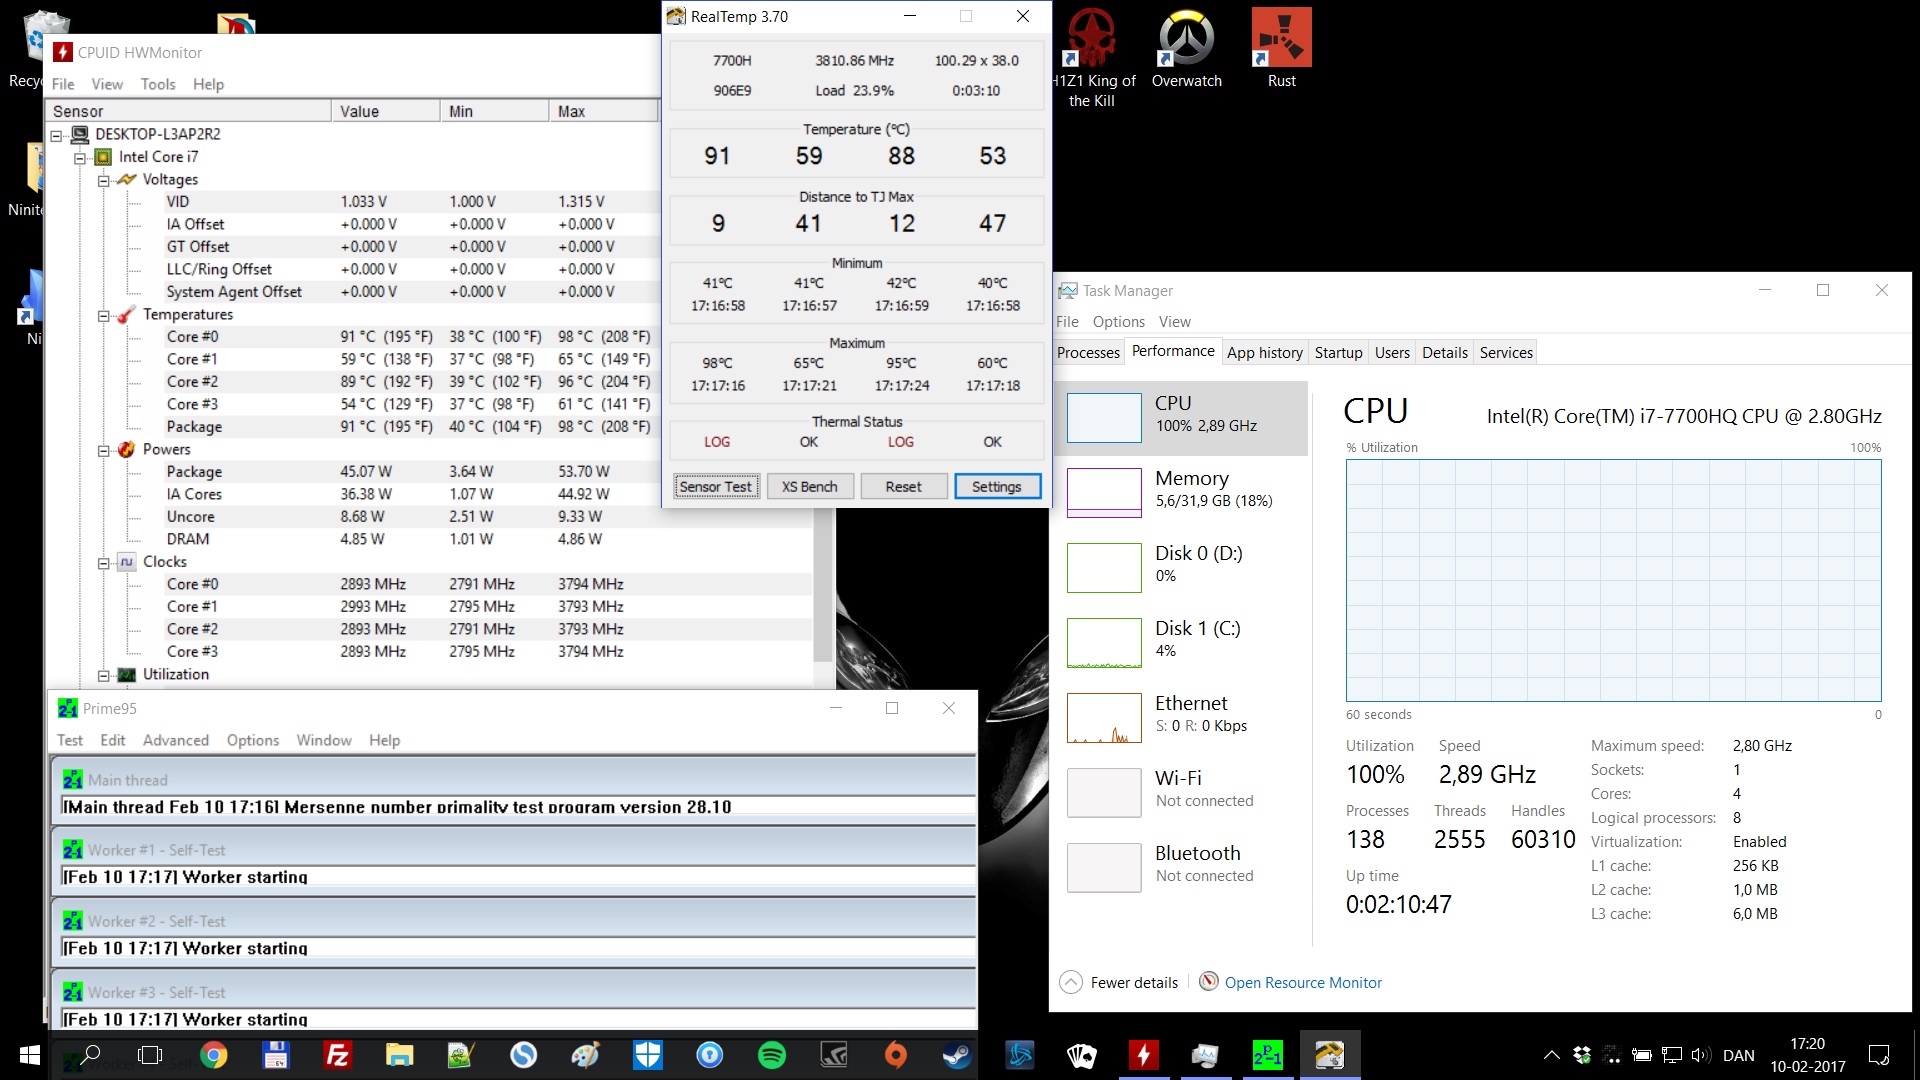Image resolution: width=1920 pixels, height=1080 pixels.
Task: Collapse the Voltages tree node
Action: 104,180
